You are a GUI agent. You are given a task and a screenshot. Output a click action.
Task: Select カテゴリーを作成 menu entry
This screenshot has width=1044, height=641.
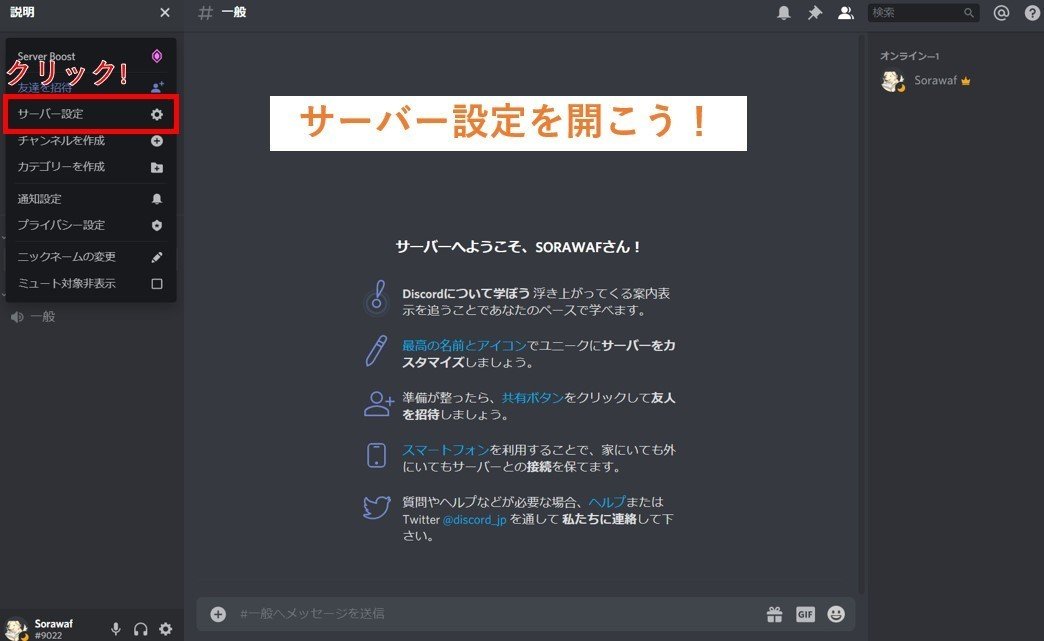[91, 166]
